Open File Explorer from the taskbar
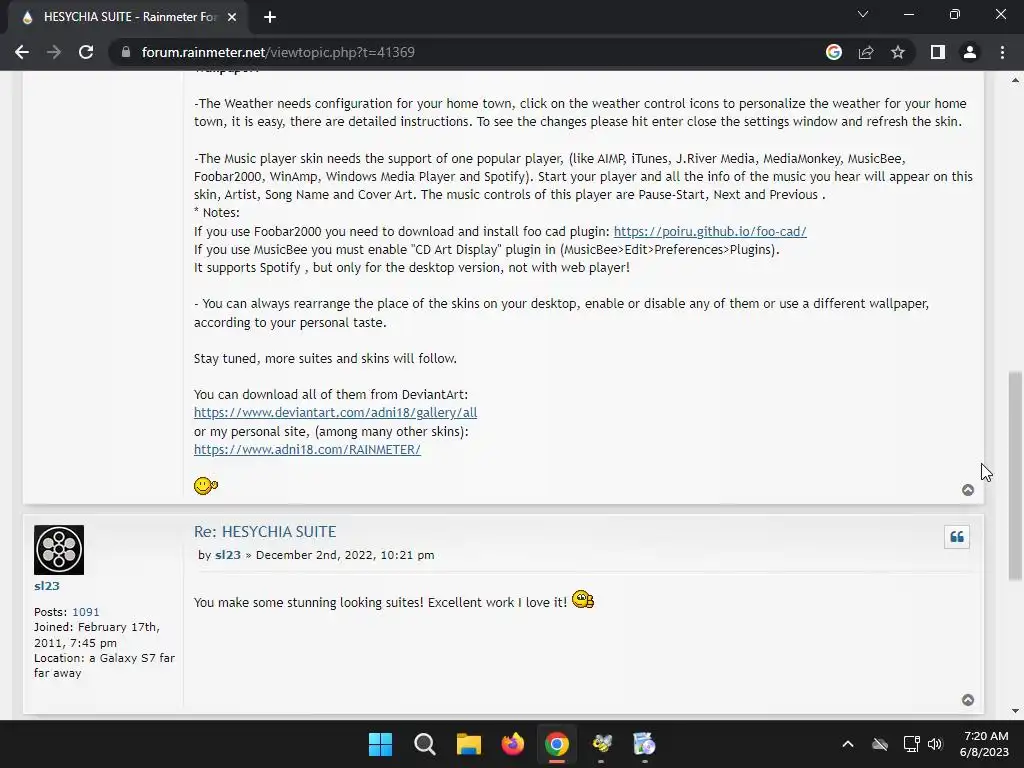Viewport: 1024px width, 768px height. [x=468, y=744]
